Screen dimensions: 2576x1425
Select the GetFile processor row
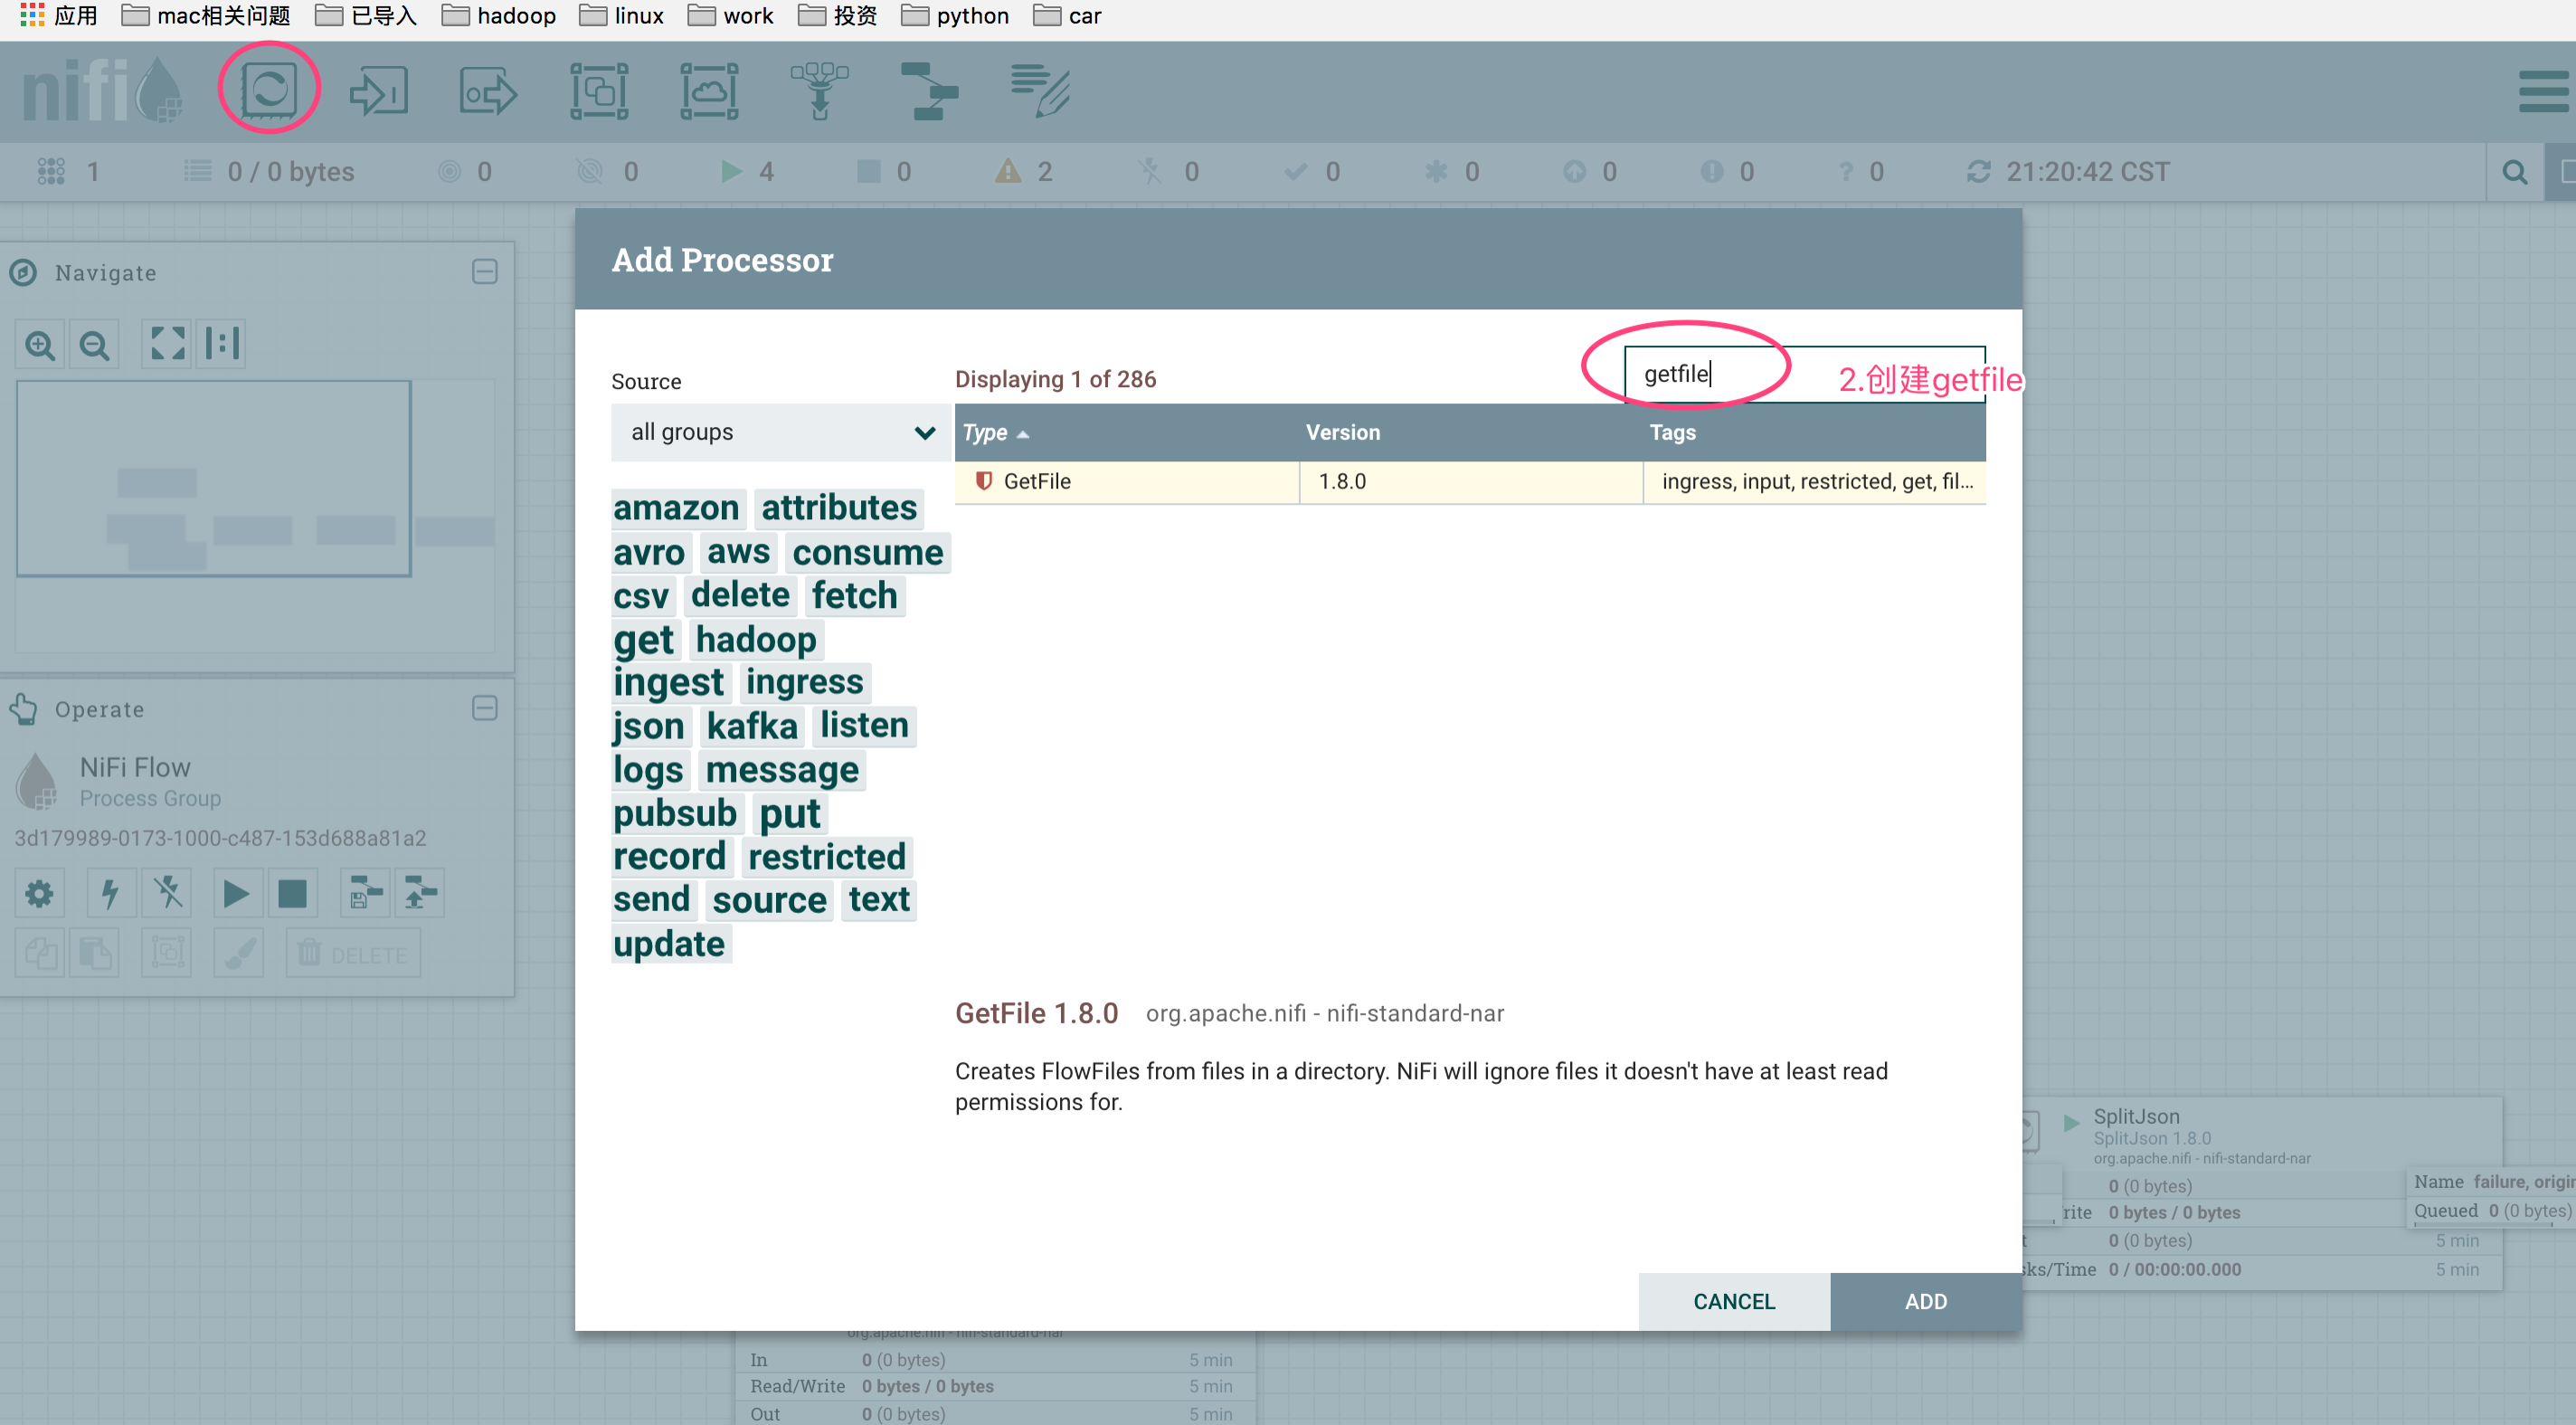point(1470,482)
